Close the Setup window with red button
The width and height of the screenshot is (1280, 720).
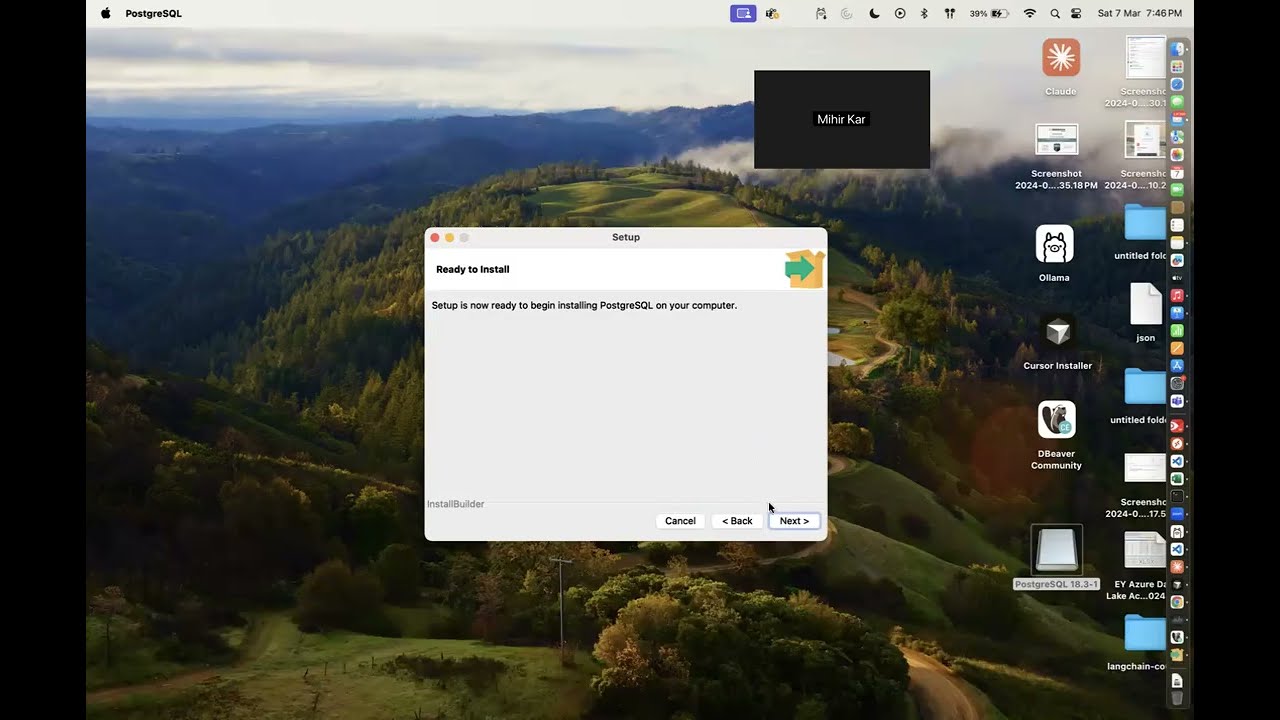click(x=435, y=237)
